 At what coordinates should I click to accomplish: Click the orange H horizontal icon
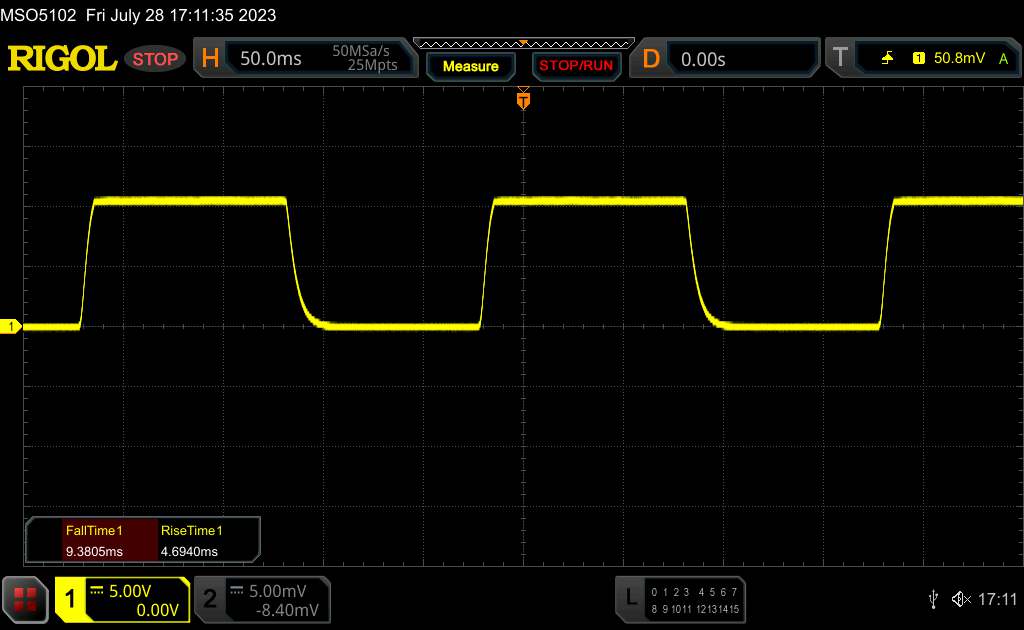coord(210,58)
